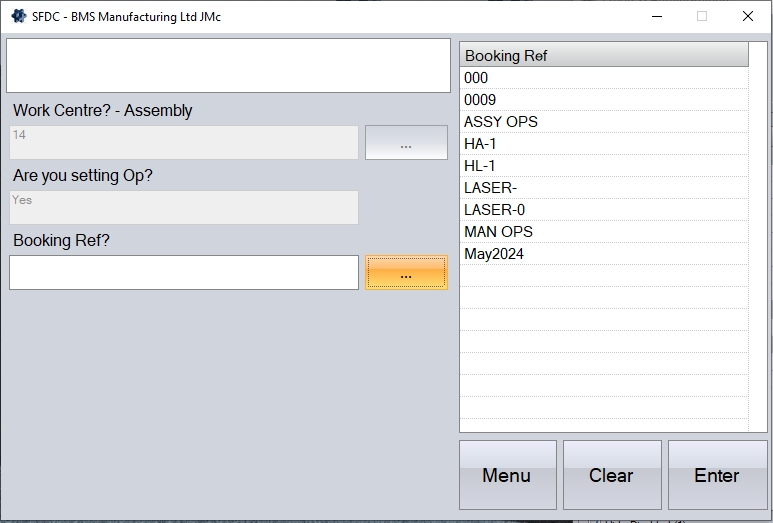Open Work Centre lookup ellipsis button
This screenshot has width=773, height=523.
(x=406, y=143)
